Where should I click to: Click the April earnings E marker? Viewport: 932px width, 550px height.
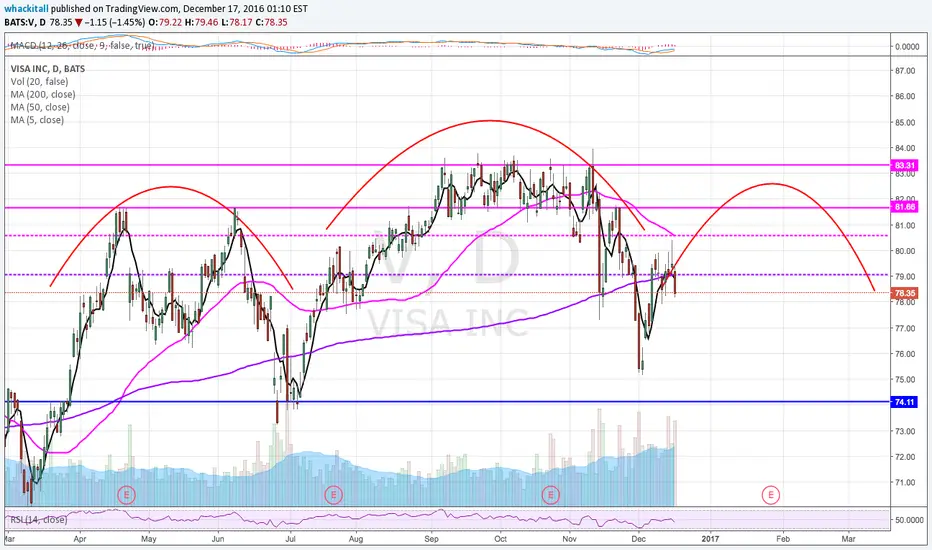pyautogui.click(x=126, y=495)
